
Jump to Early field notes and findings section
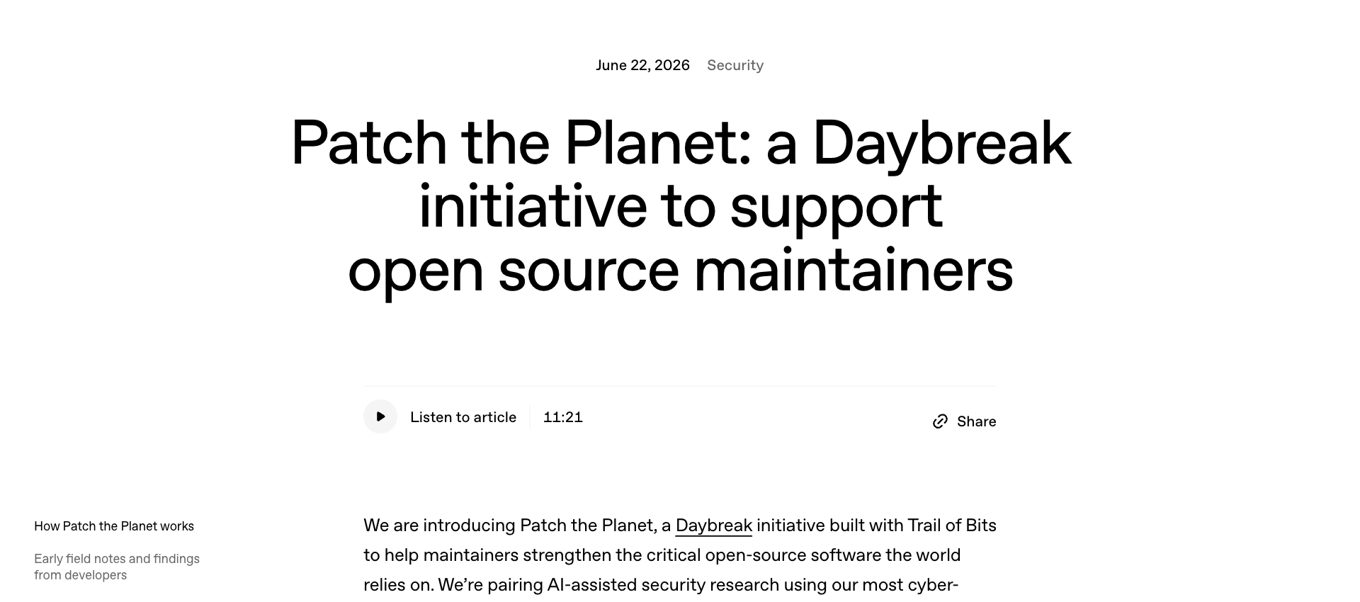click(x=117, y=567)
